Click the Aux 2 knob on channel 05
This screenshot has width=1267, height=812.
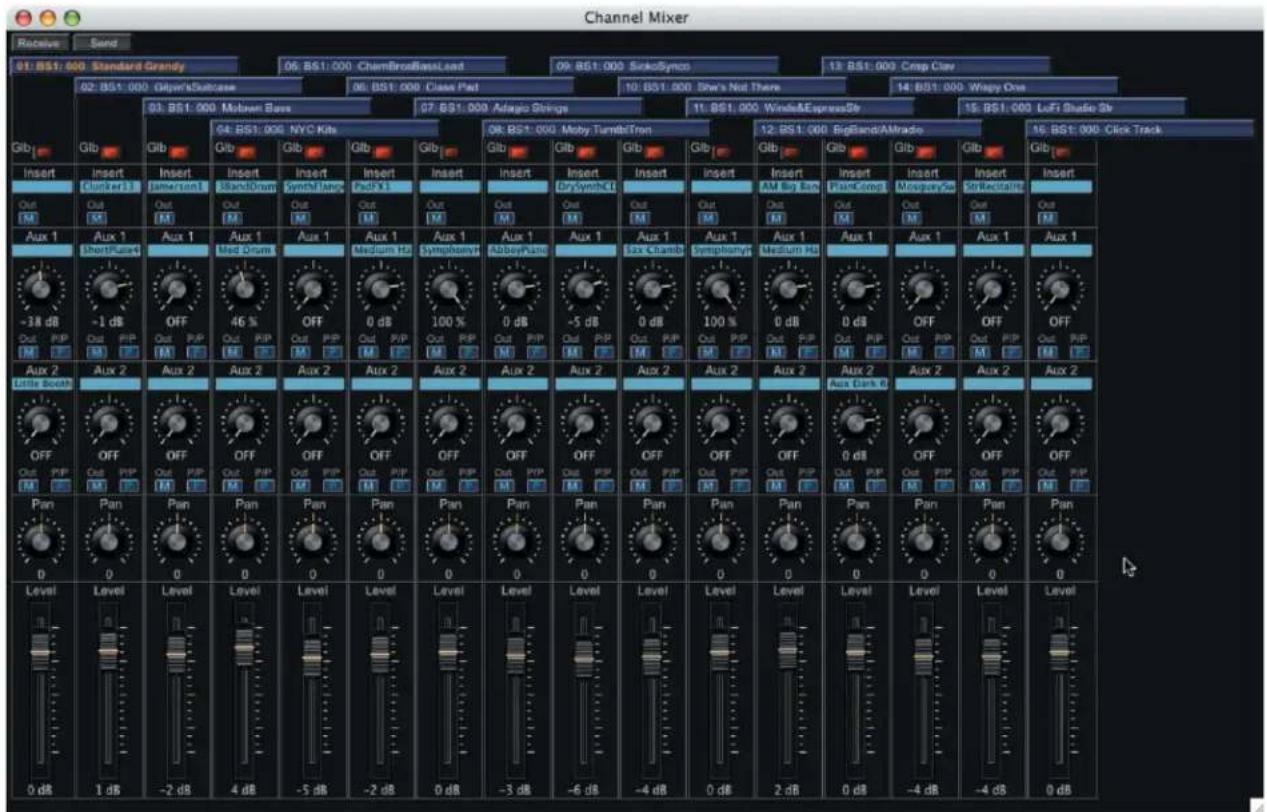point(312,422)
